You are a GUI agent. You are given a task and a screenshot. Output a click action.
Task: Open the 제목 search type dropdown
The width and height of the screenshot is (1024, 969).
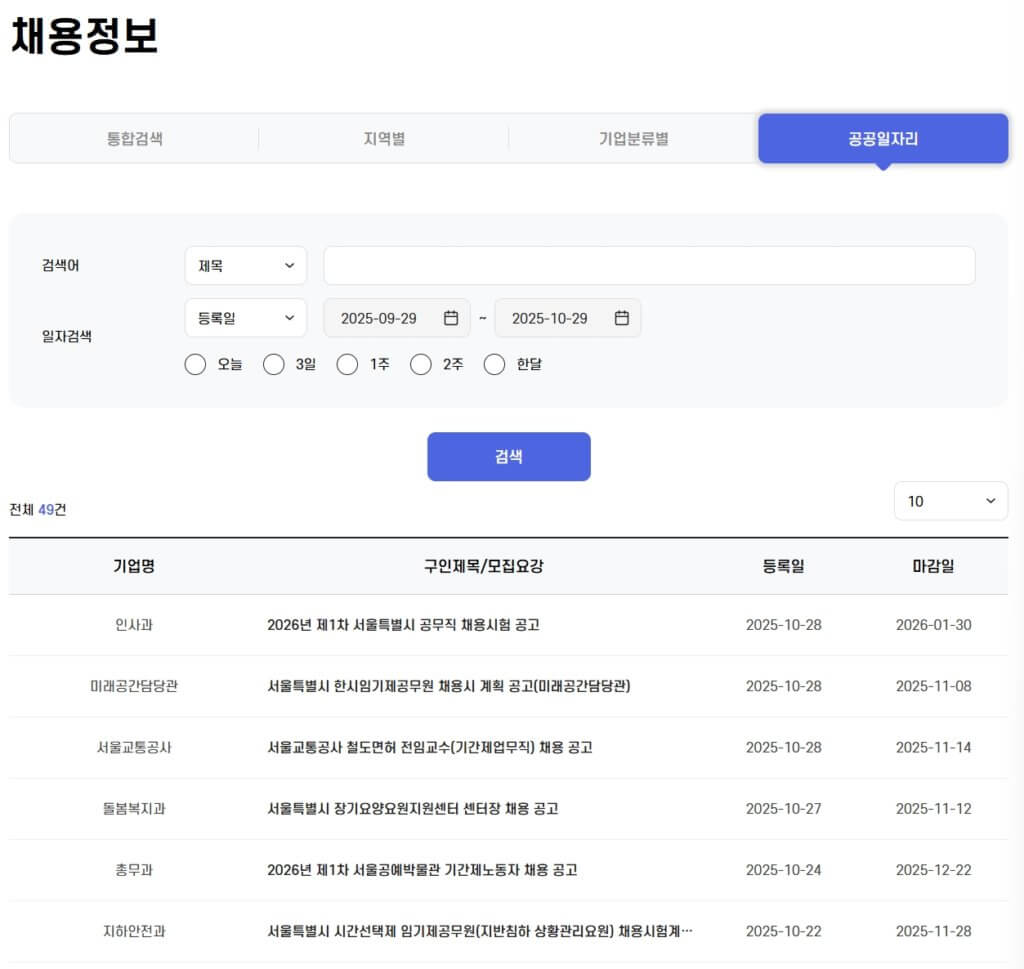pos(245,265)
